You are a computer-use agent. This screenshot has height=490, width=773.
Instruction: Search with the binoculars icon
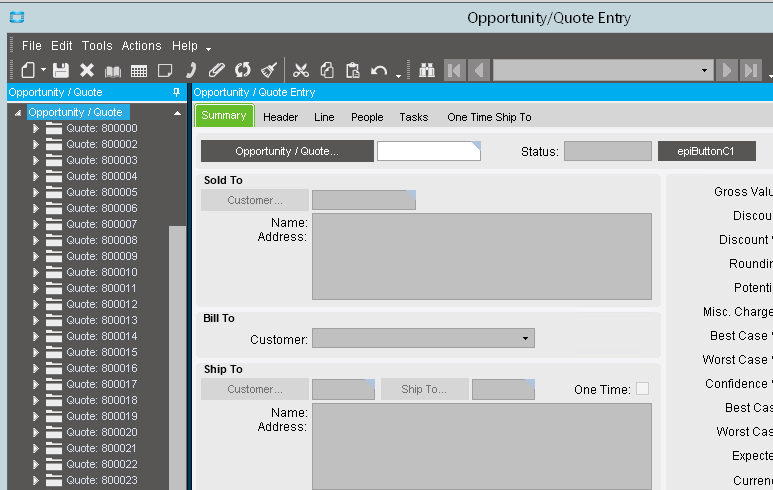(426, 70)
